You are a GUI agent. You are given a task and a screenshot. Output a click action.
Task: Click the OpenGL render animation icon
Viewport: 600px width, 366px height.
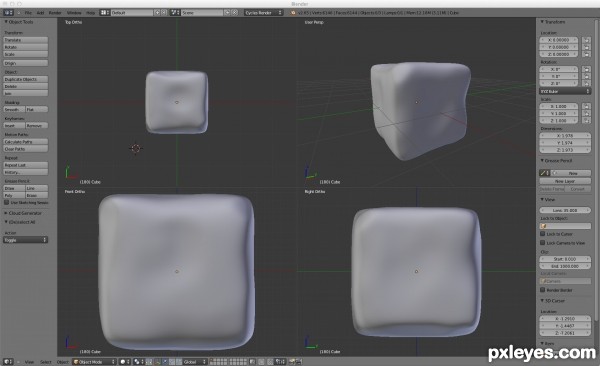(298, 361)
